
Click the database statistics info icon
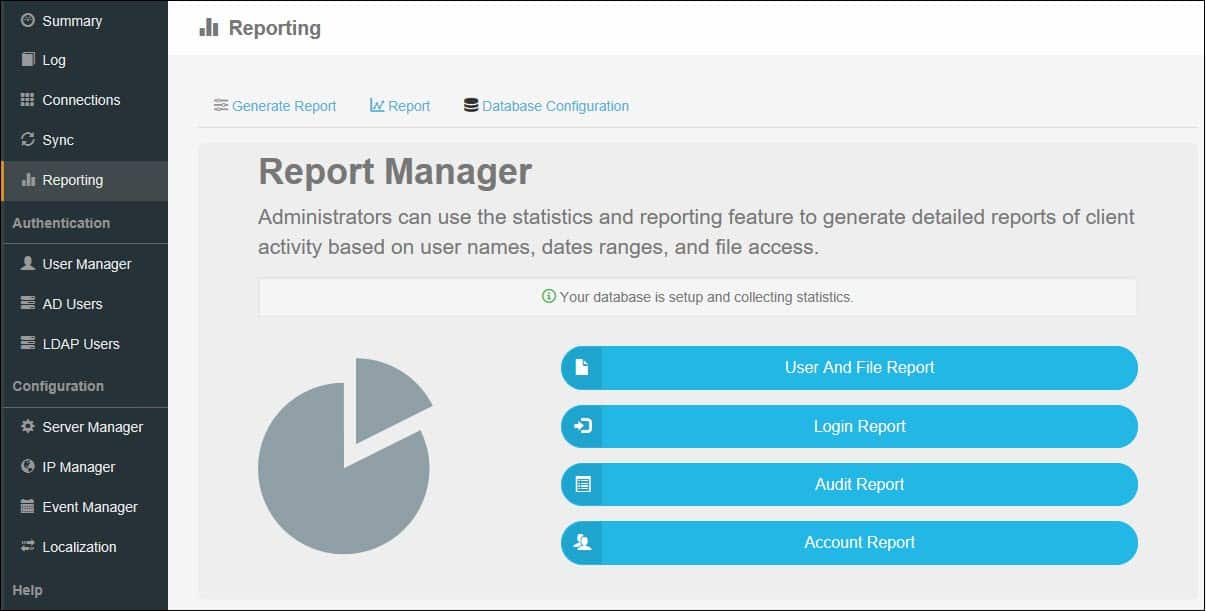(x=547, y=297)
